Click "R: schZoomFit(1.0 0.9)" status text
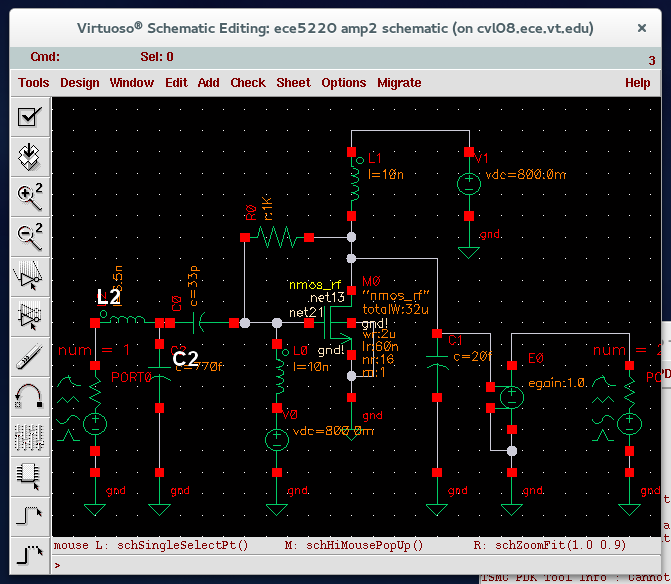Image resolution: width=671 pixels, height=584 pixels. click(549, 545)
